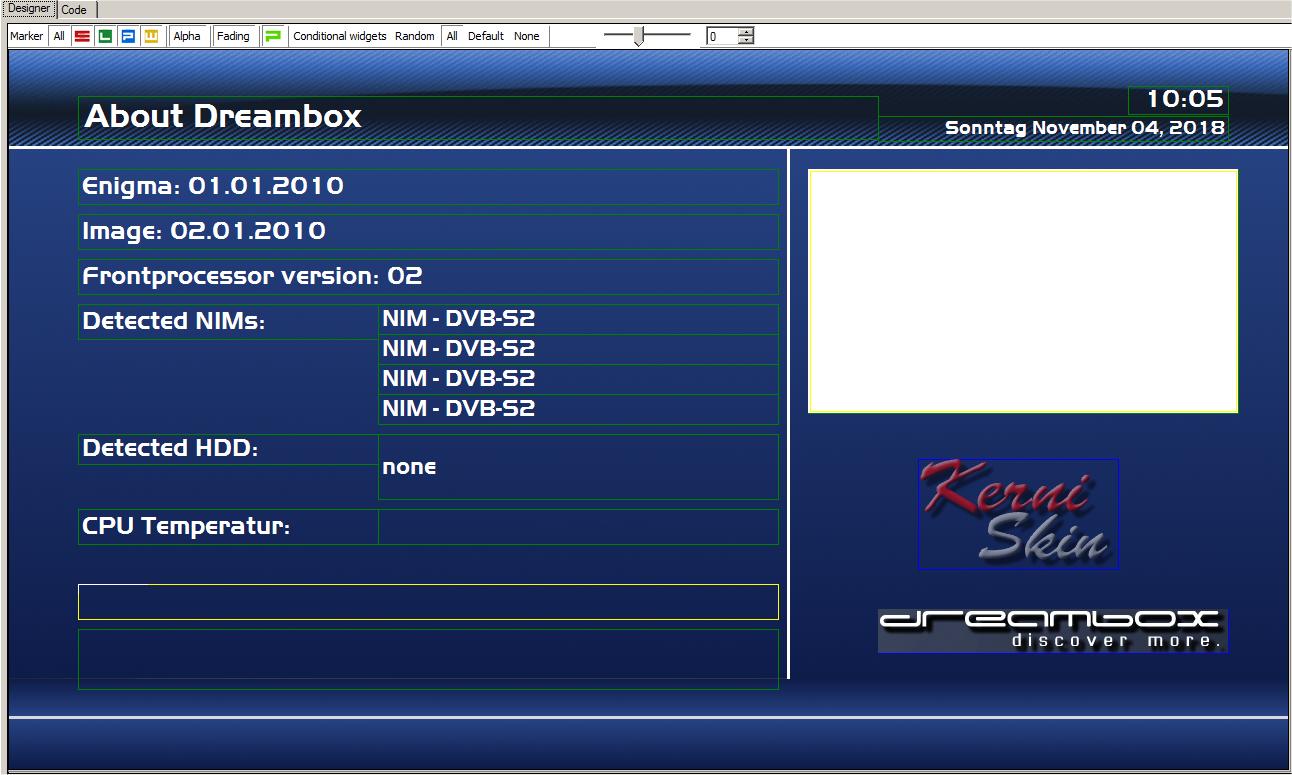Select the 10:05 clock widget
Image resolution: width=1292 pixels, height=775 pixels.
[x=1178, y=100]
